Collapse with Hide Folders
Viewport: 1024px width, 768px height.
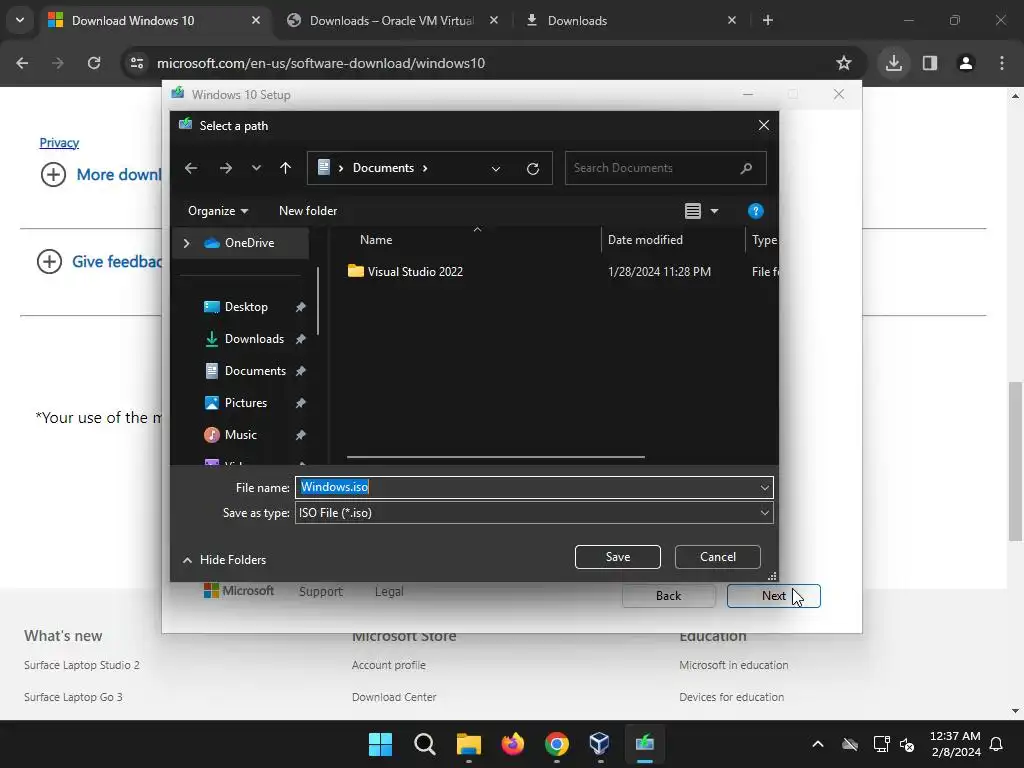[x=224, y=560]
